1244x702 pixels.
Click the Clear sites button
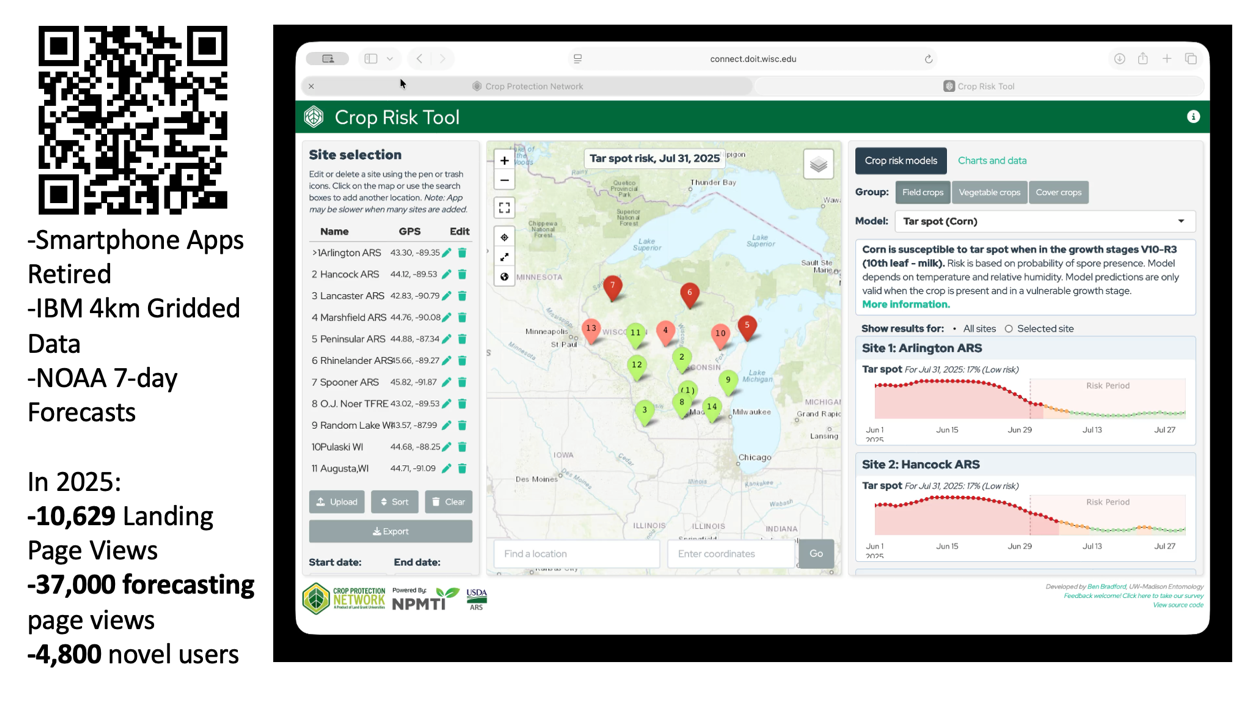tap(449, 502)
